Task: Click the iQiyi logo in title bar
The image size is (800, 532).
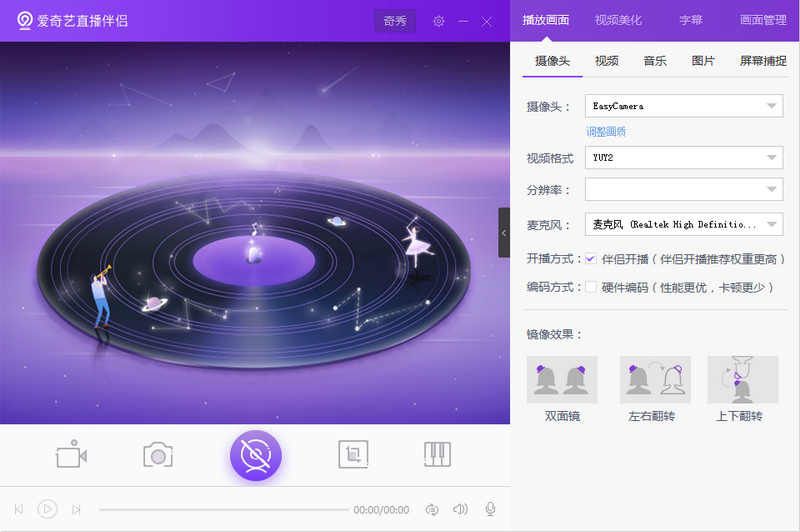Action: [x=24, y=21]
